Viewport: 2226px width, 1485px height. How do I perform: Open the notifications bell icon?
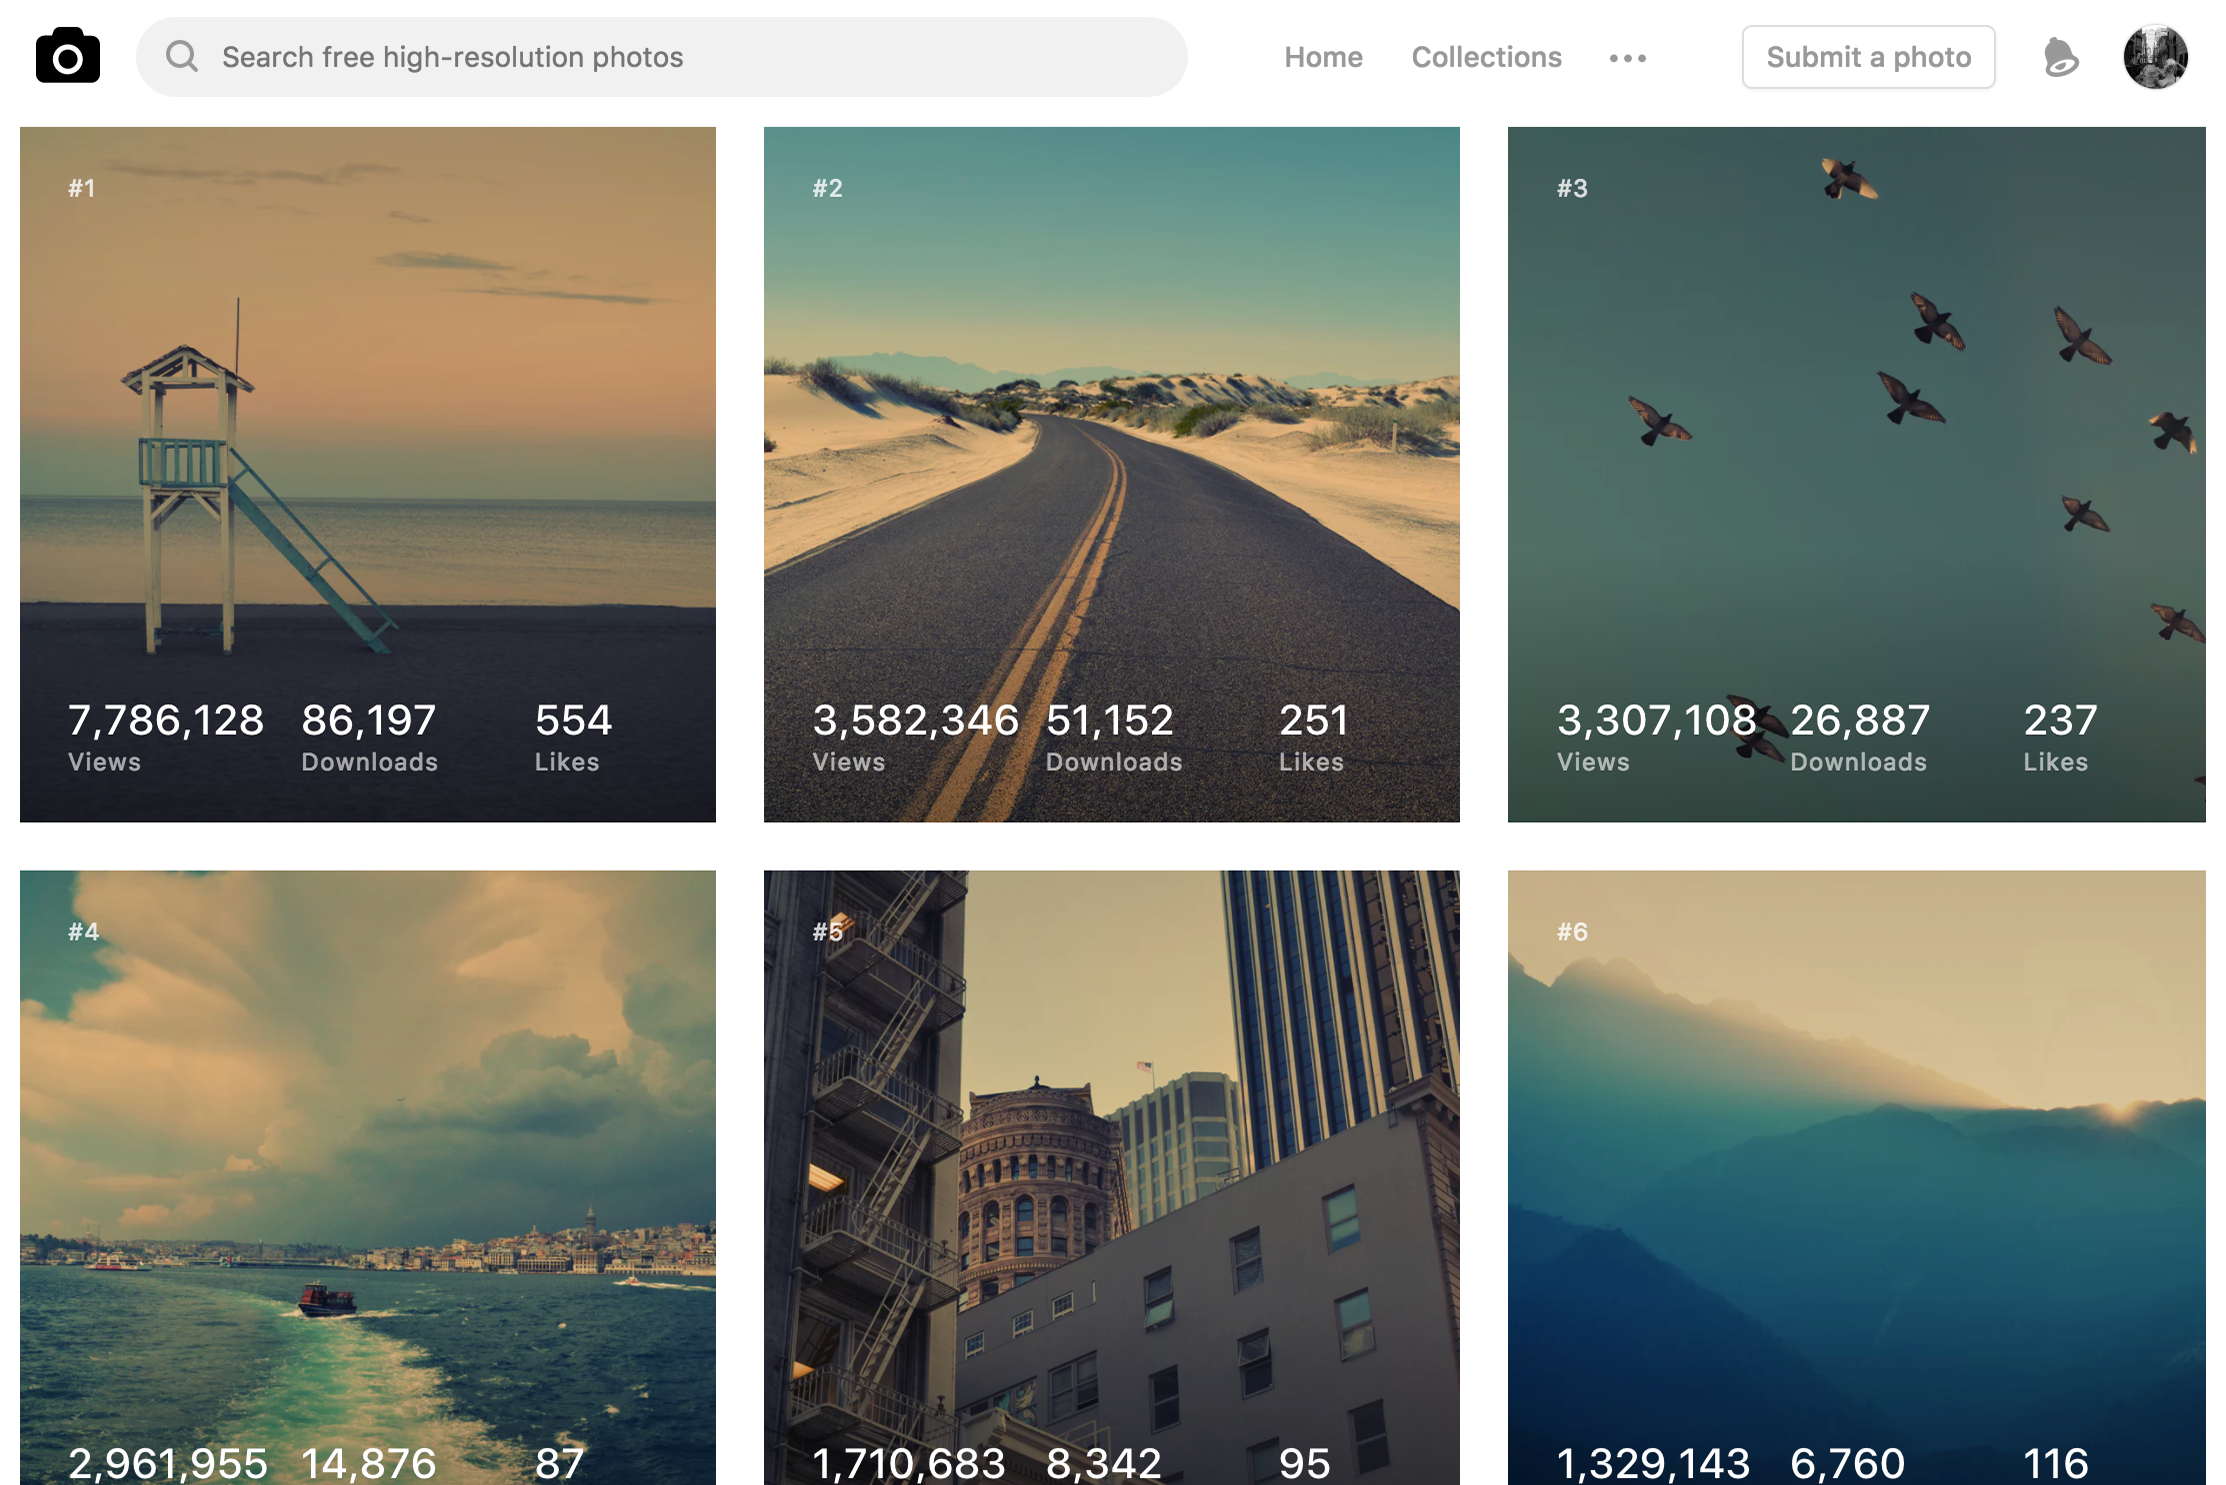tap(2060, 57)
